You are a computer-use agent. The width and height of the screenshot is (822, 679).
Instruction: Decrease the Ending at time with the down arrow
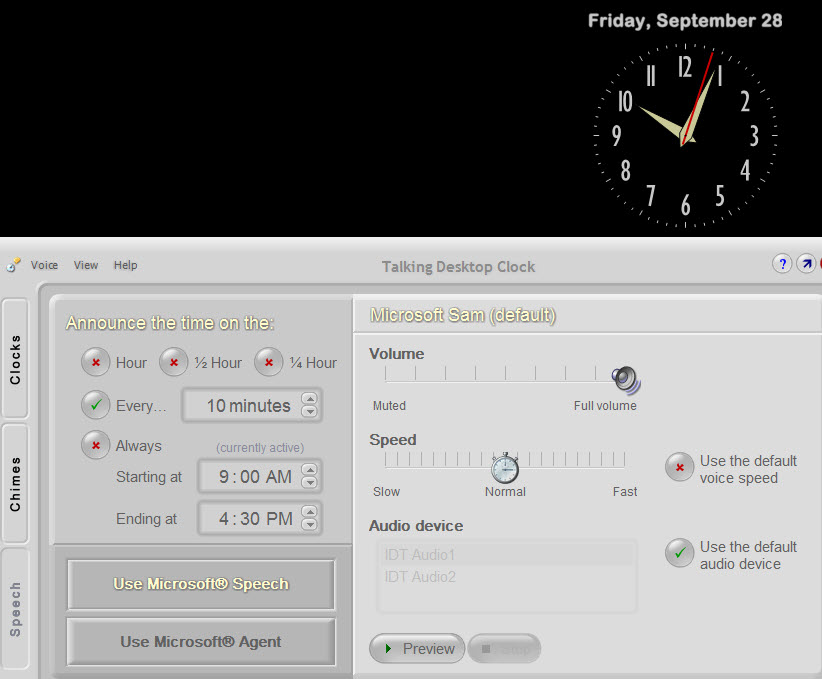click(310, 524)
